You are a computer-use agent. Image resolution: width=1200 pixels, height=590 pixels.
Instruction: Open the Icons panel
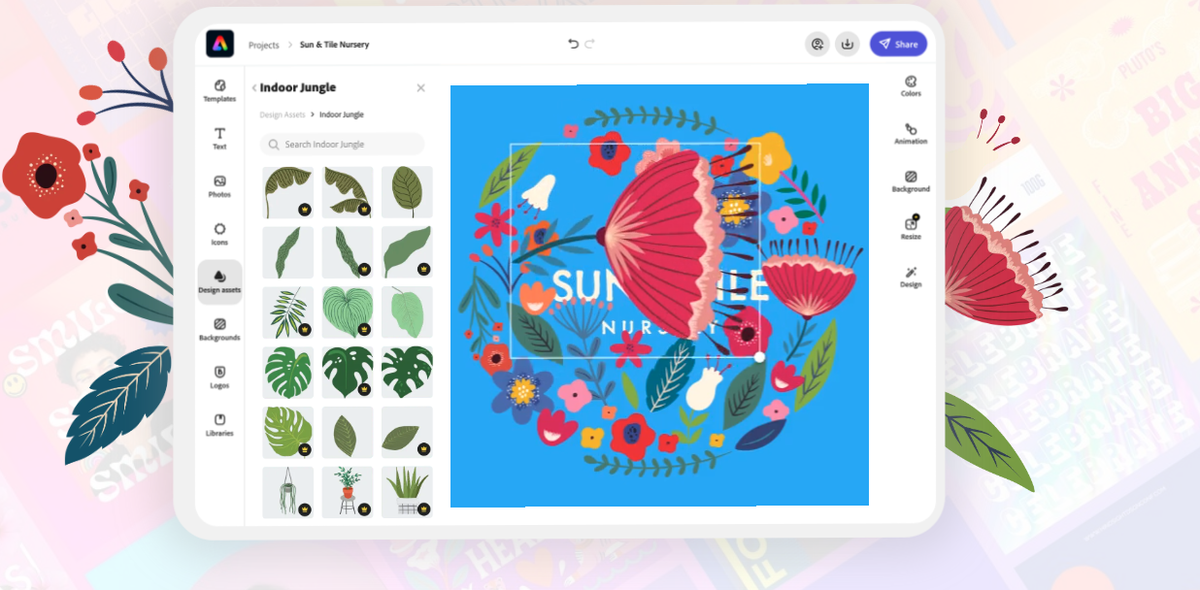218,232
